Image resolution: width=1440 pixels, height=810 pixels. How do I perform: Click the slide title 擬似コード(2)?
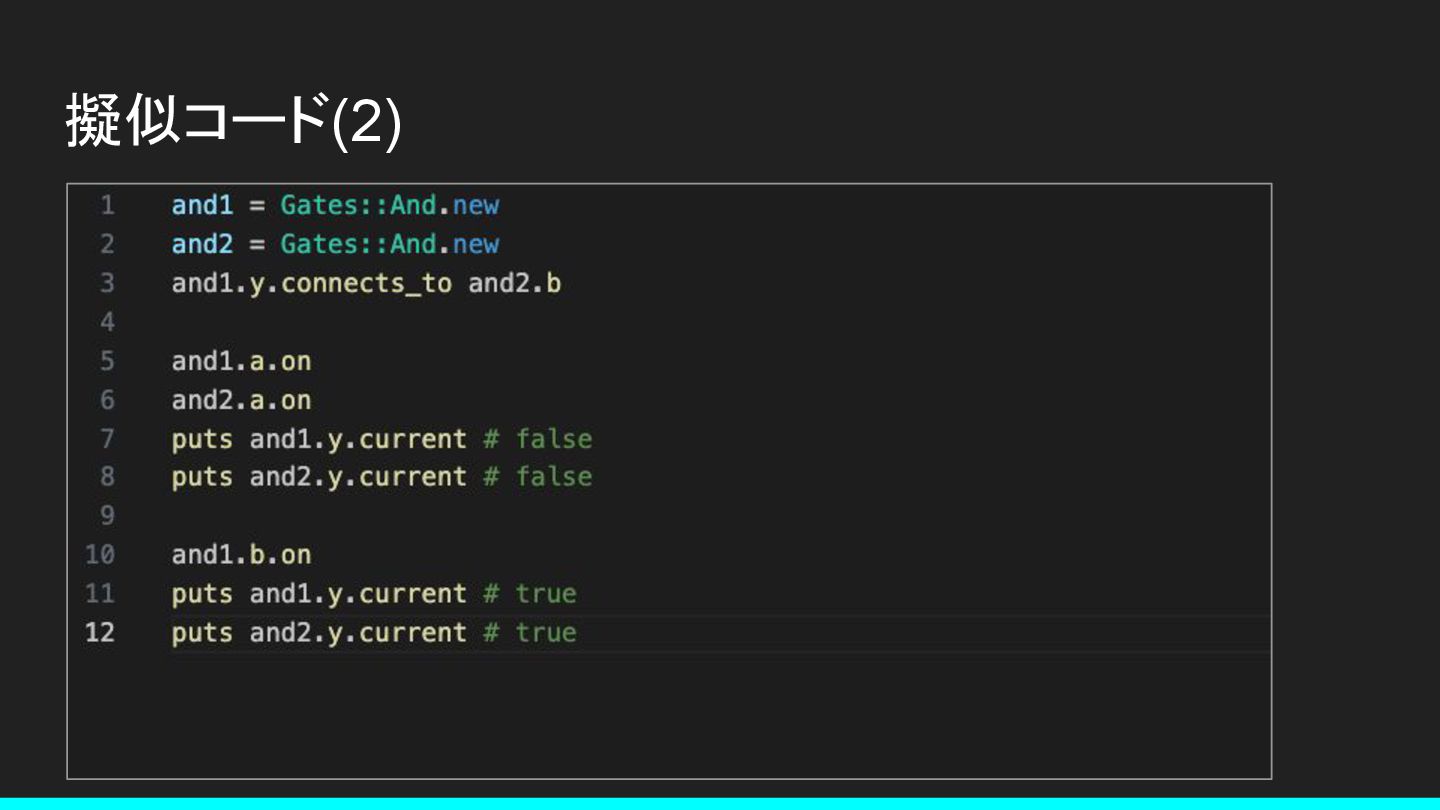click(233, 120)
